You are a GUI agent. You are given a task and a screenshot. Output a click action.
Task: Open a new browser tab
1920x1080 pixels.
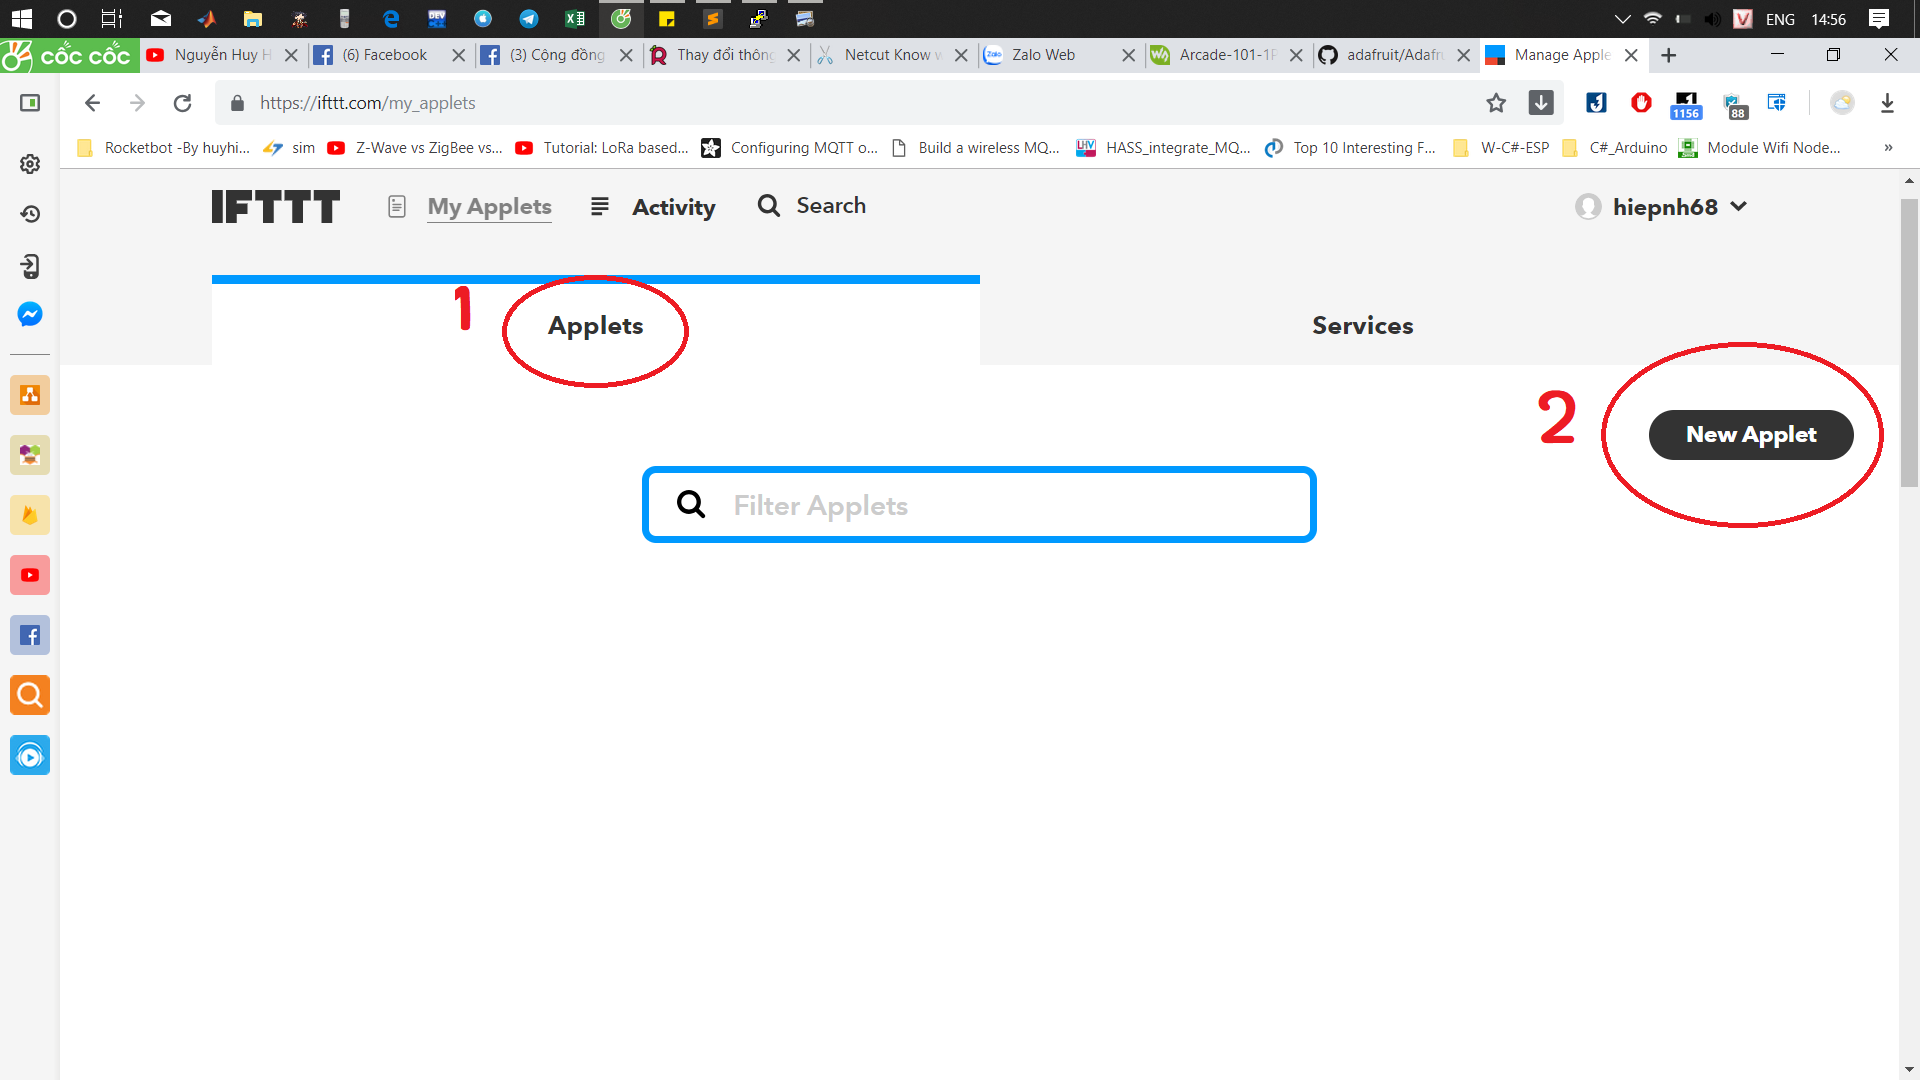pyautogui.click(x=1668, y=56)
